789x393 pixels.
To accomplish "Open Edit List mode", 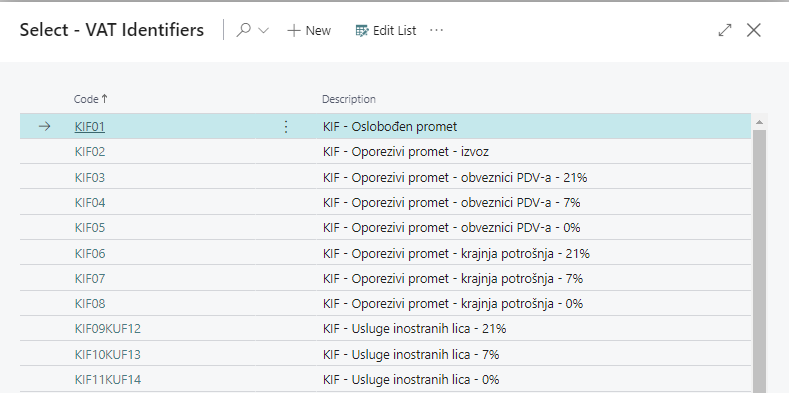I will pos(385,31).
